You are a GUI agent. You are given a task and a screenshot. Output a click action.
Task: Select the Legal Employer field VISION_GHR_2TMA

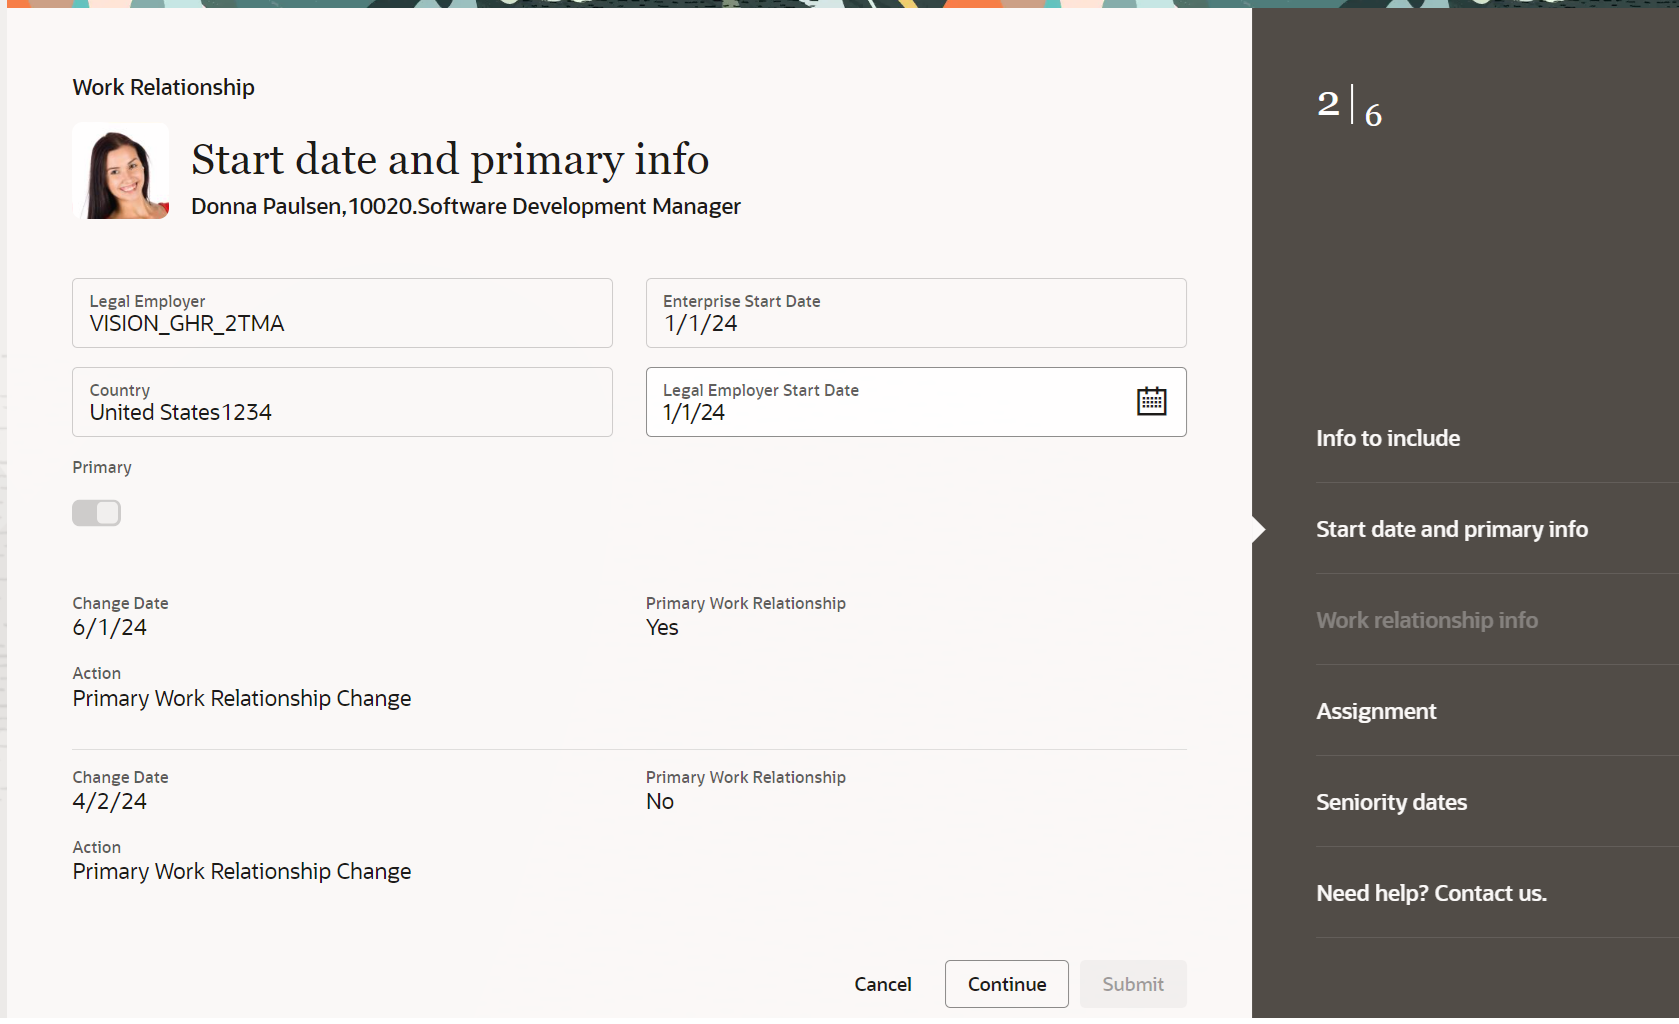(342, 313)
